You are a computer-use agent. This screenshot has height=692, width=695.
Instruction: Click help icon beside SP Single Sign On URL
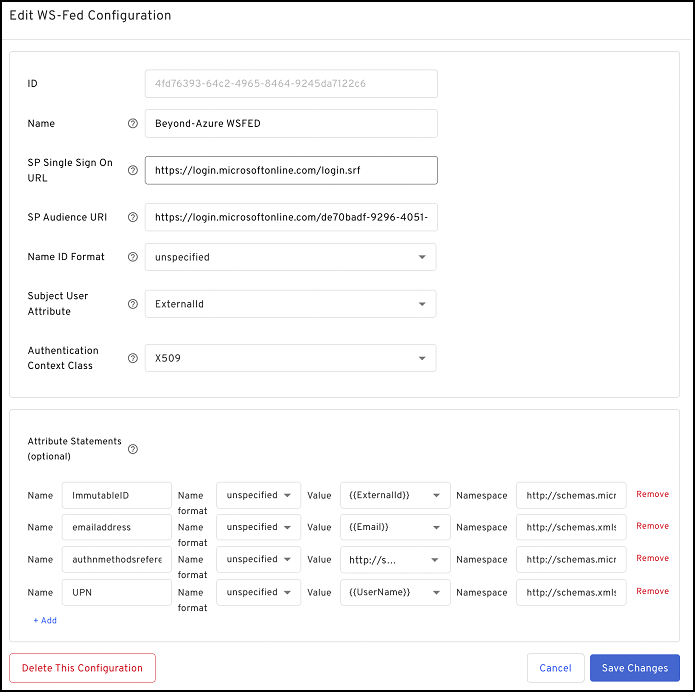click(133, 171)
